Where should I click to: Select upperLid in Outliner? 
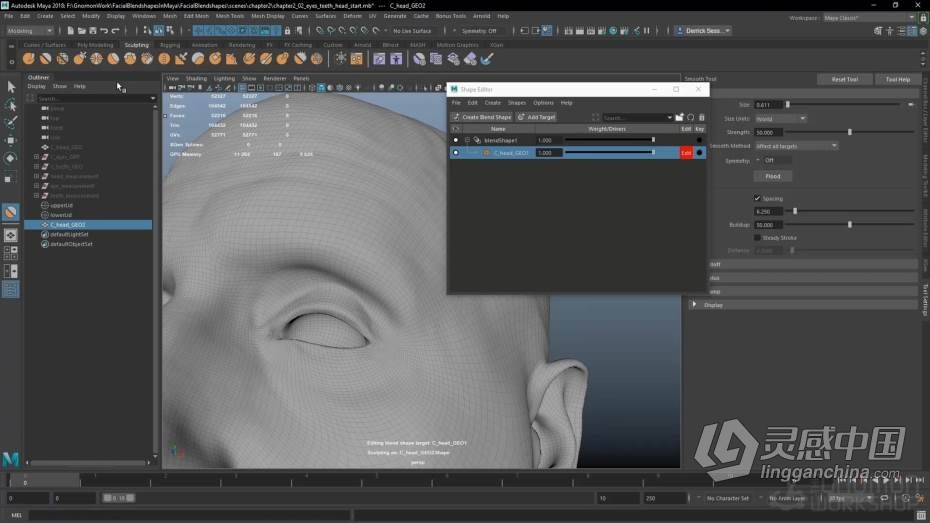pyautogui.click(x=62, y=205)
